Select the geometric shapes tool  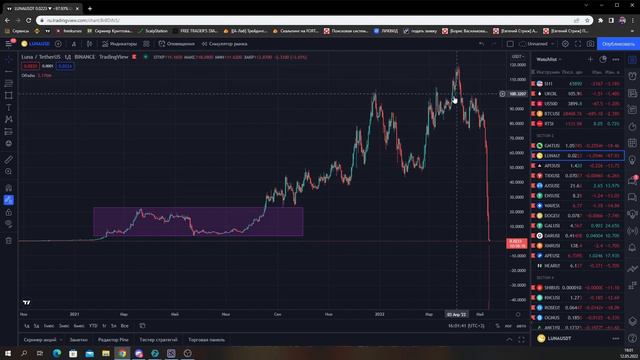9,96
